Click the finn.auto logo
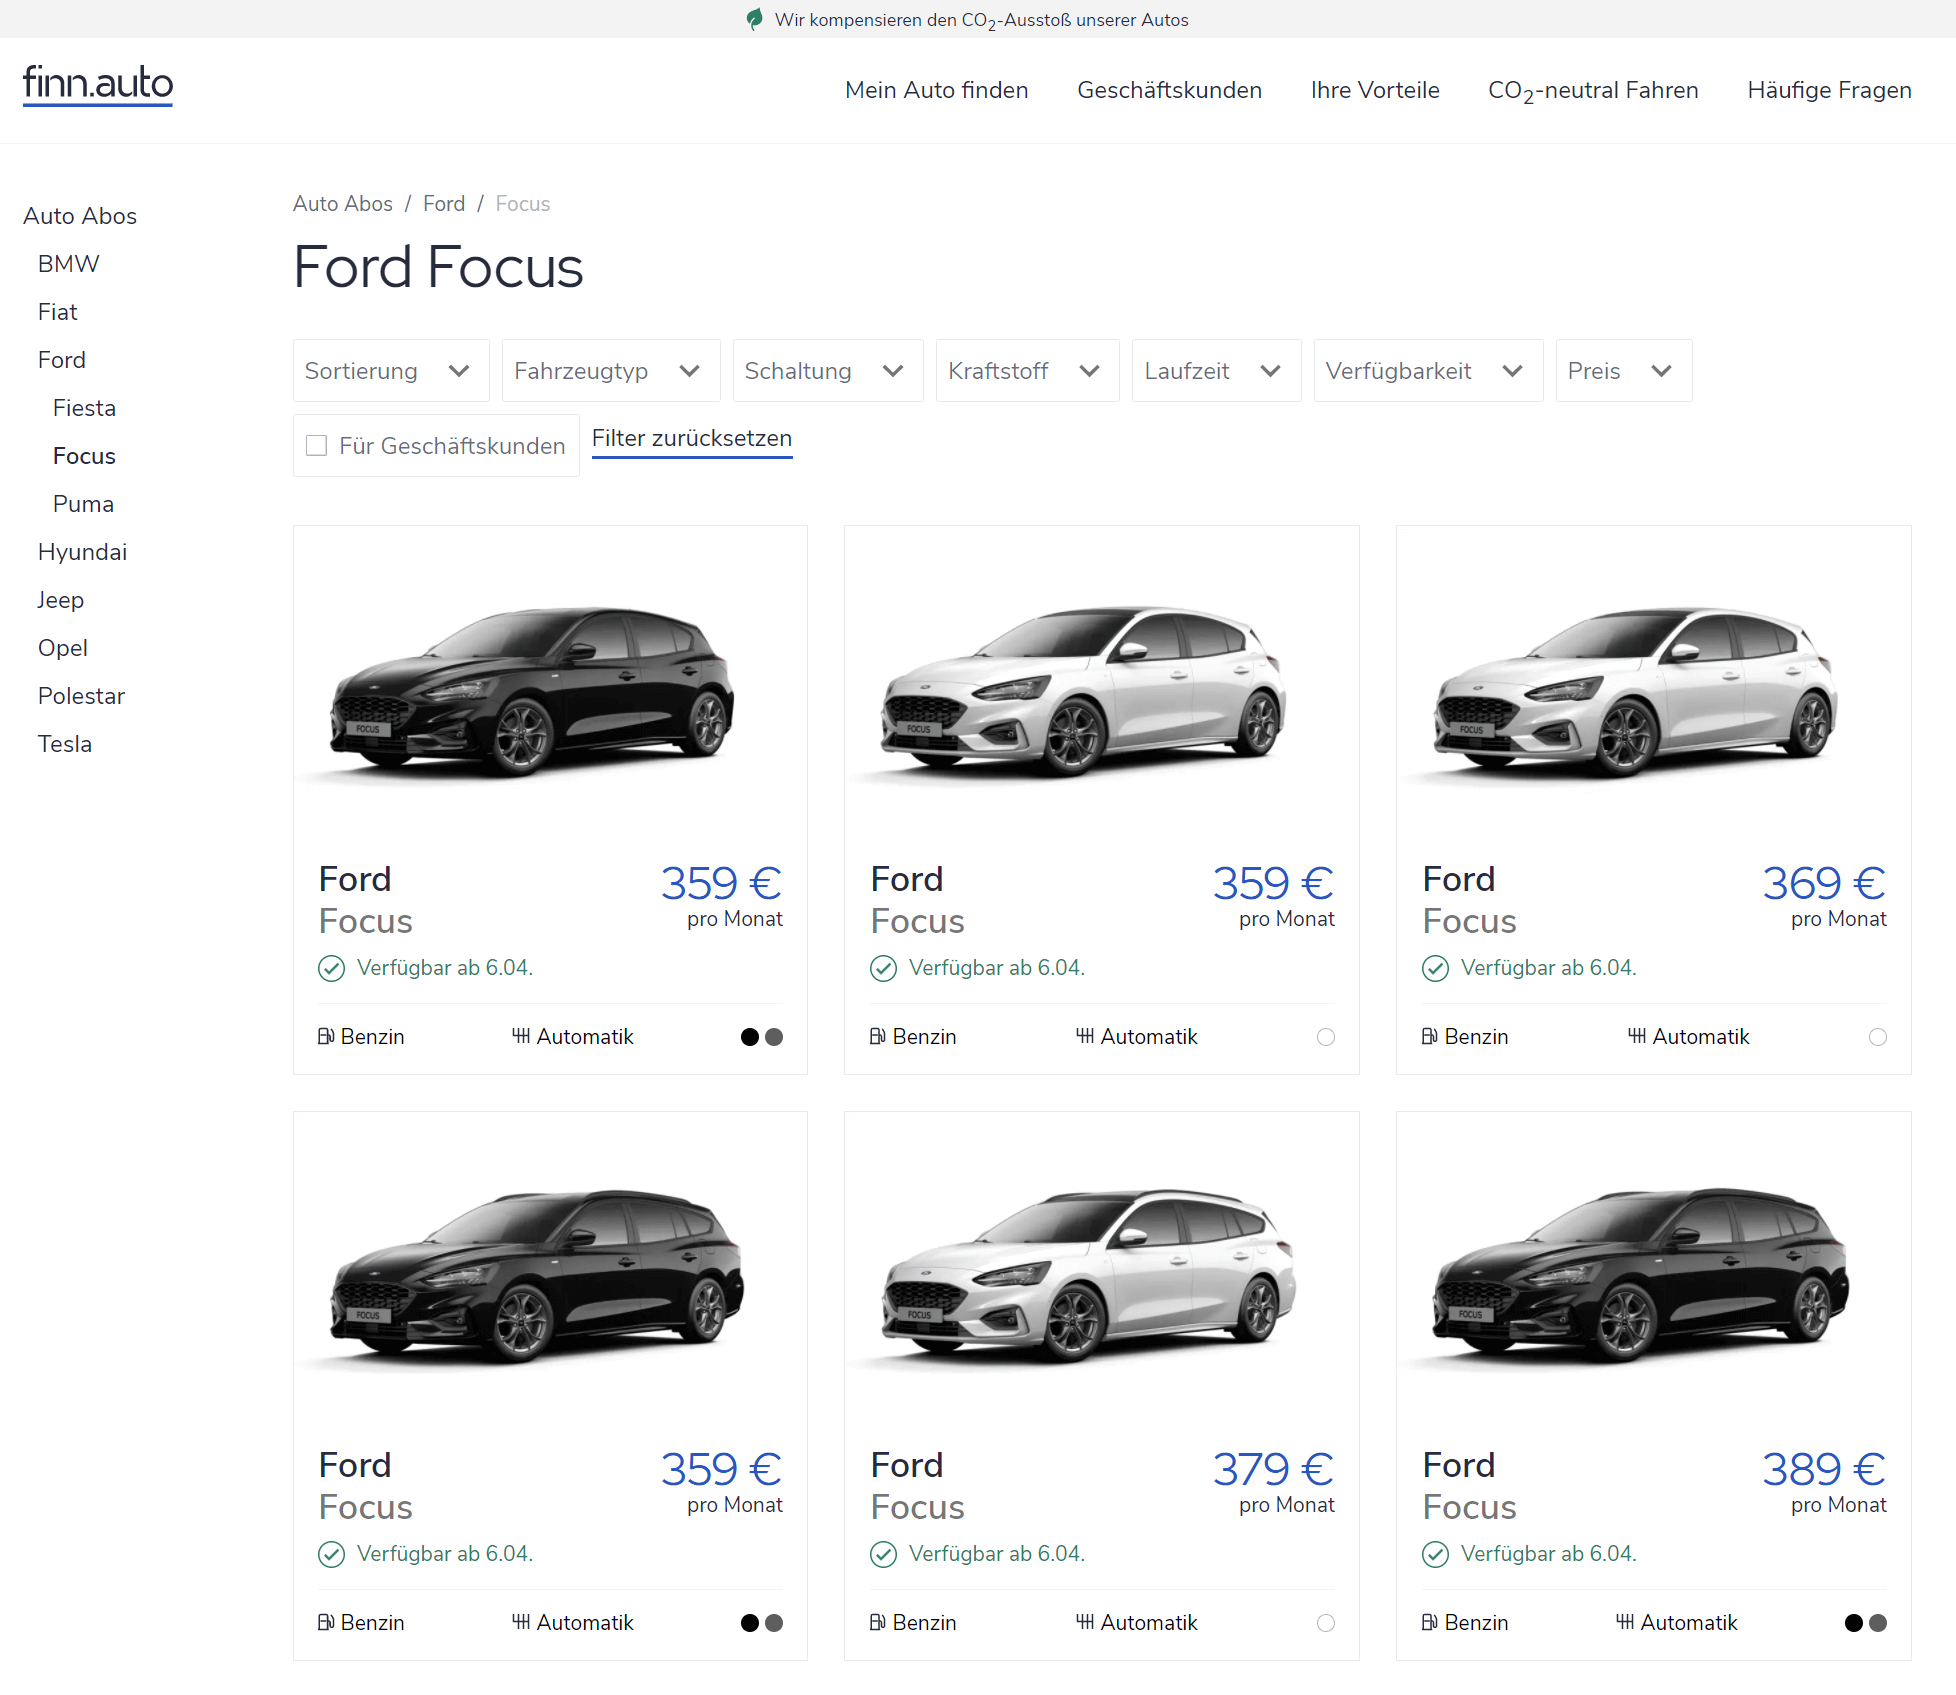 pos(98,84)
